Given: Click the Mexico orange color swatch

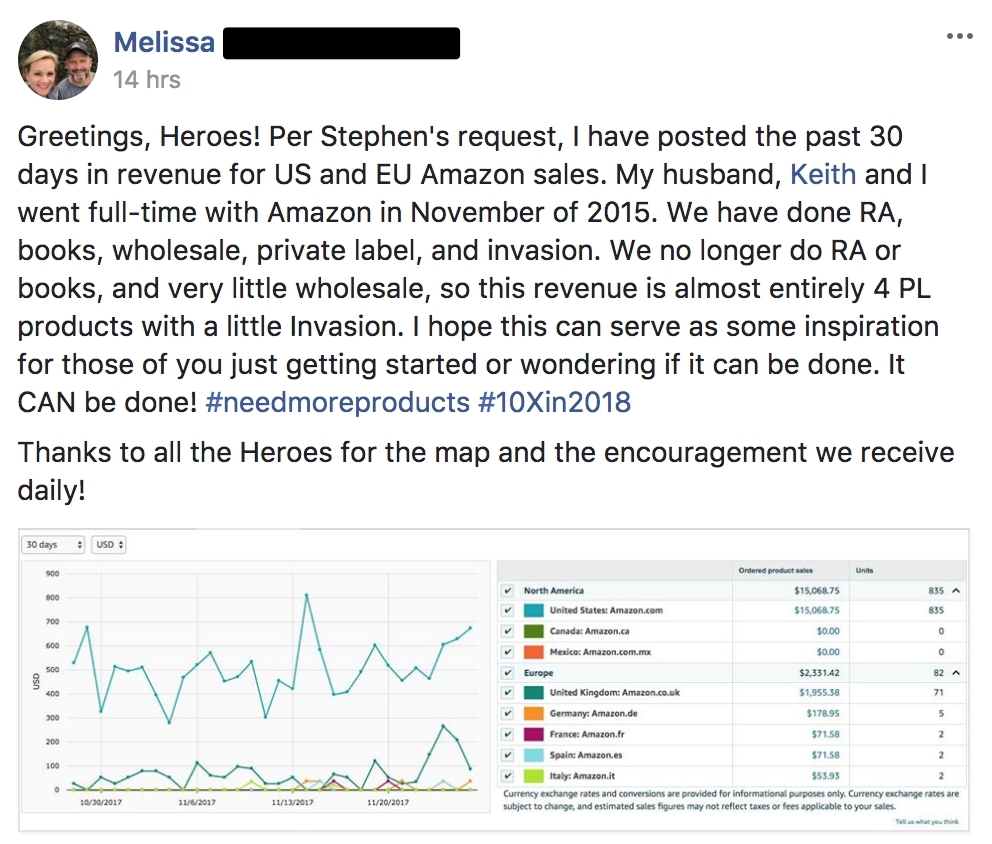Looking at the screenshot, I should (533, 652).
